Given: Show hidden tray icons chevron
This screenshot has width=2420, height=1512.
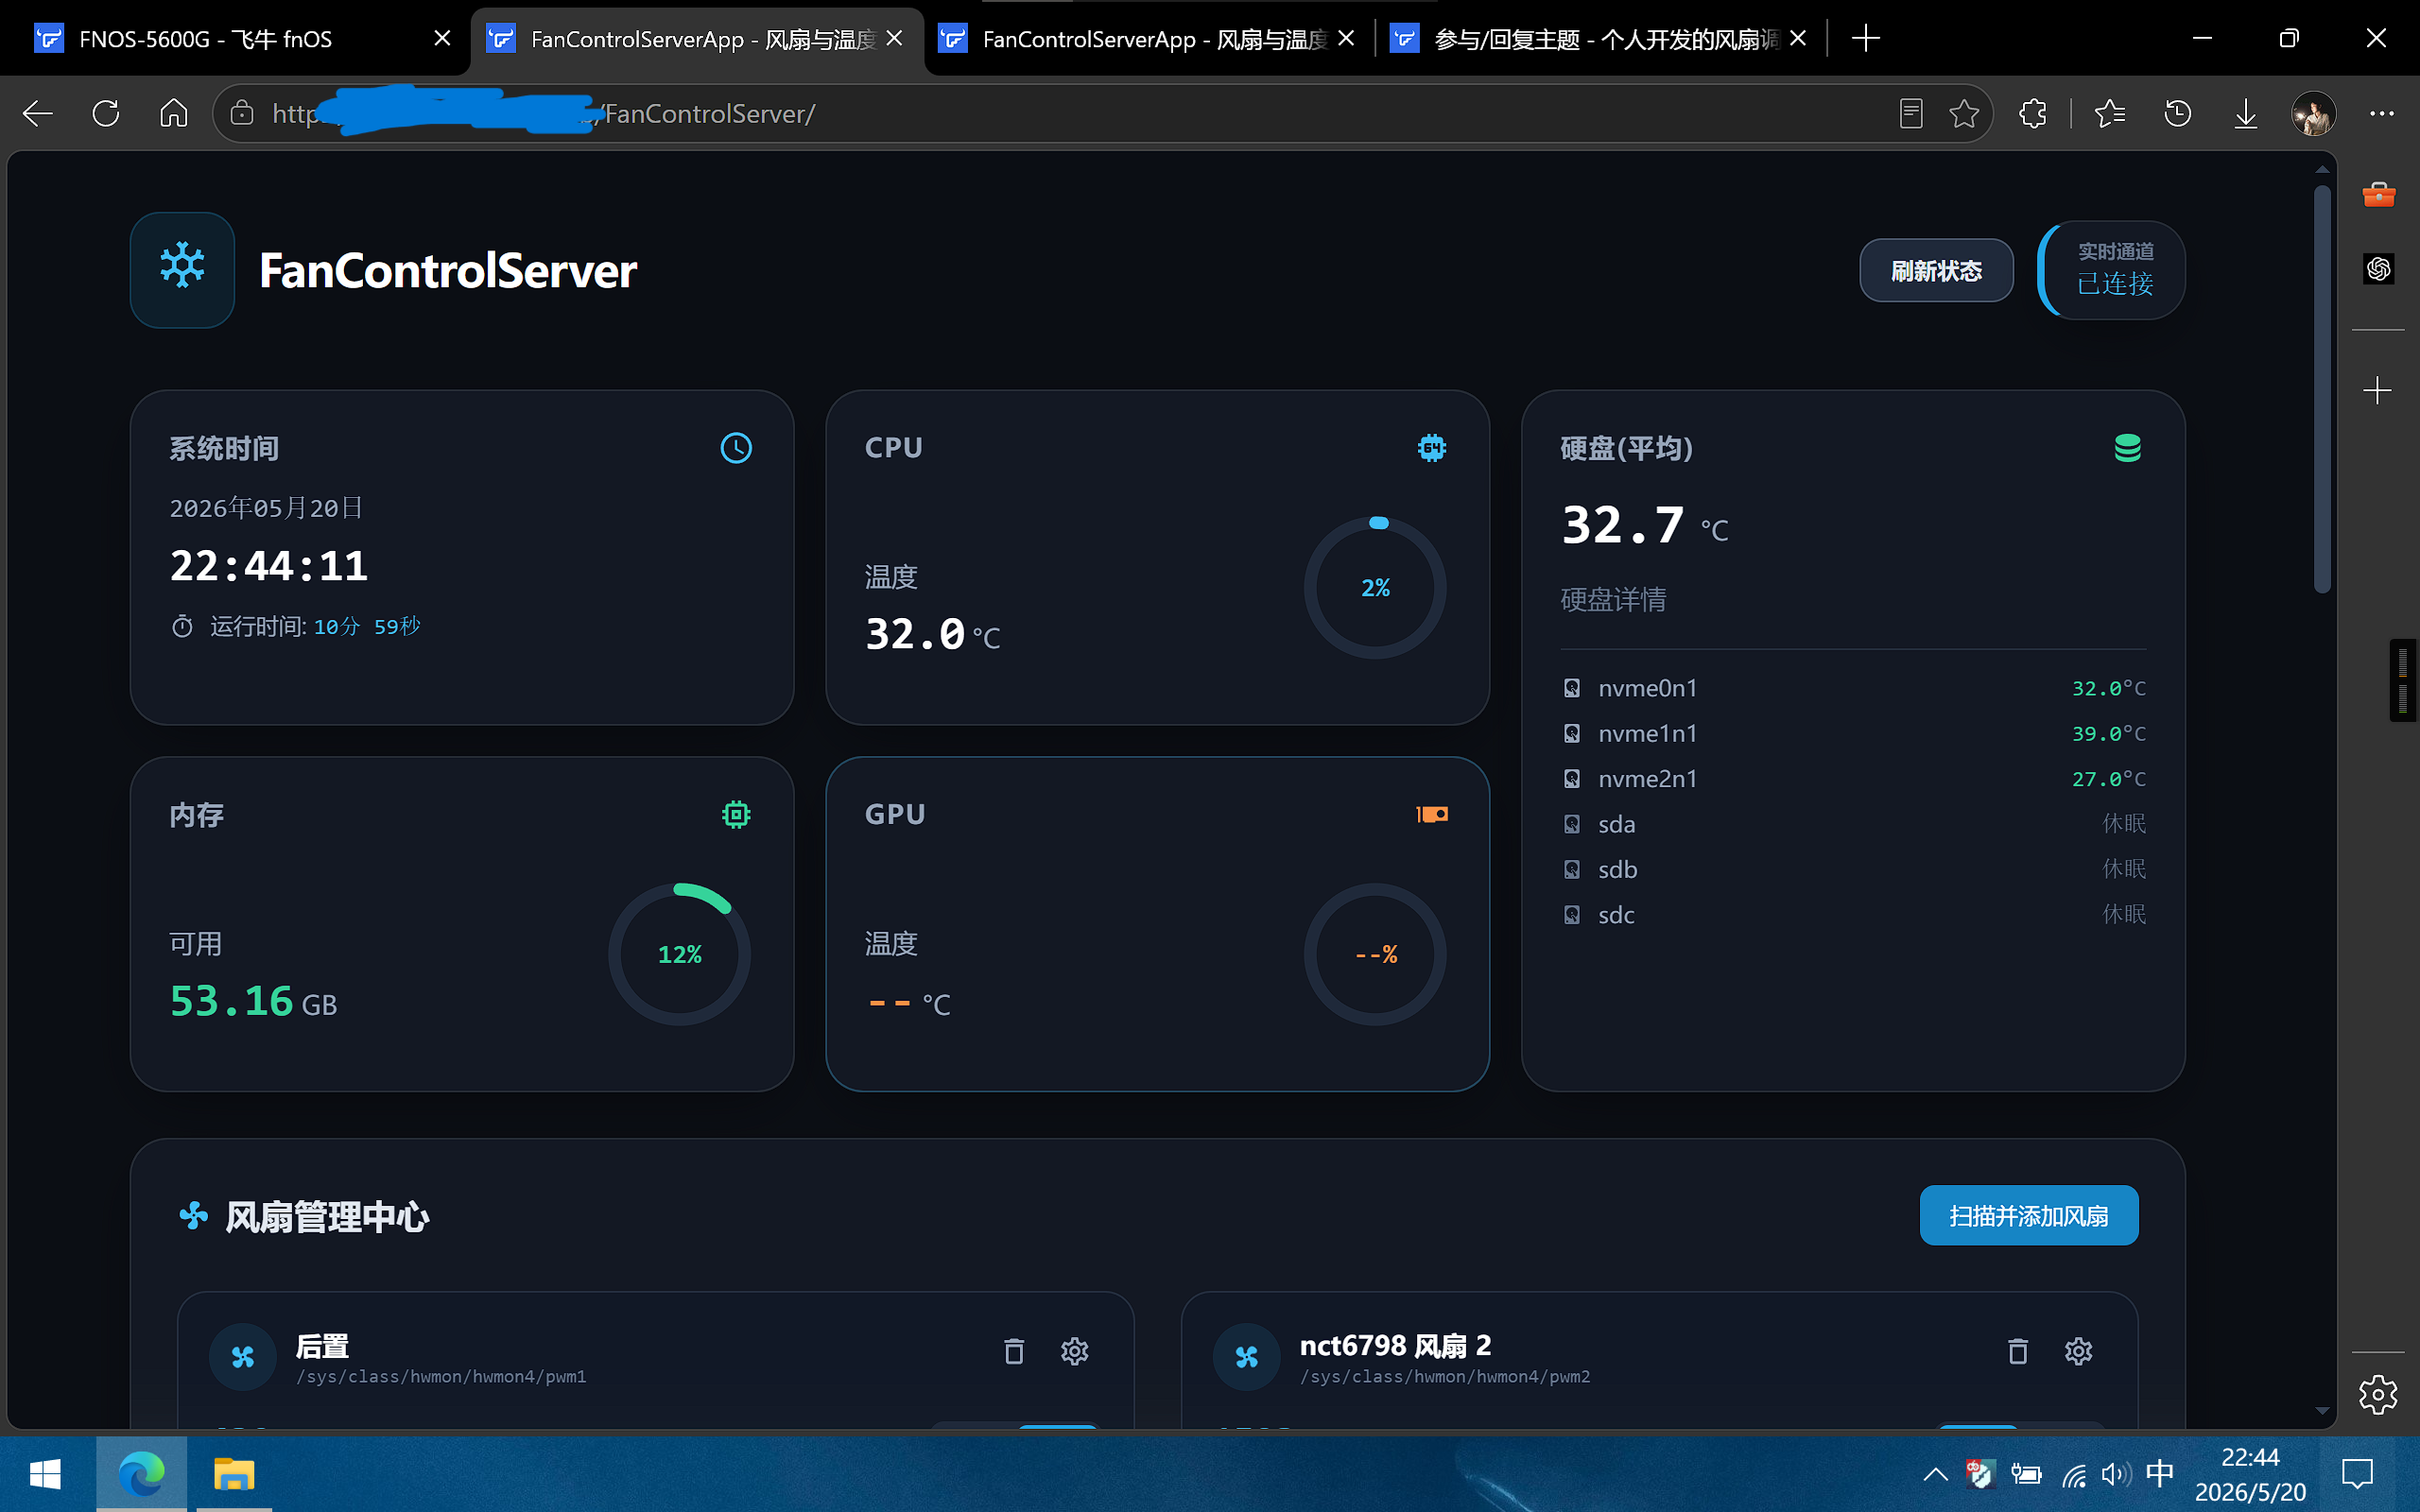Looking at the screenshot, I should tap(1935, 1474).
